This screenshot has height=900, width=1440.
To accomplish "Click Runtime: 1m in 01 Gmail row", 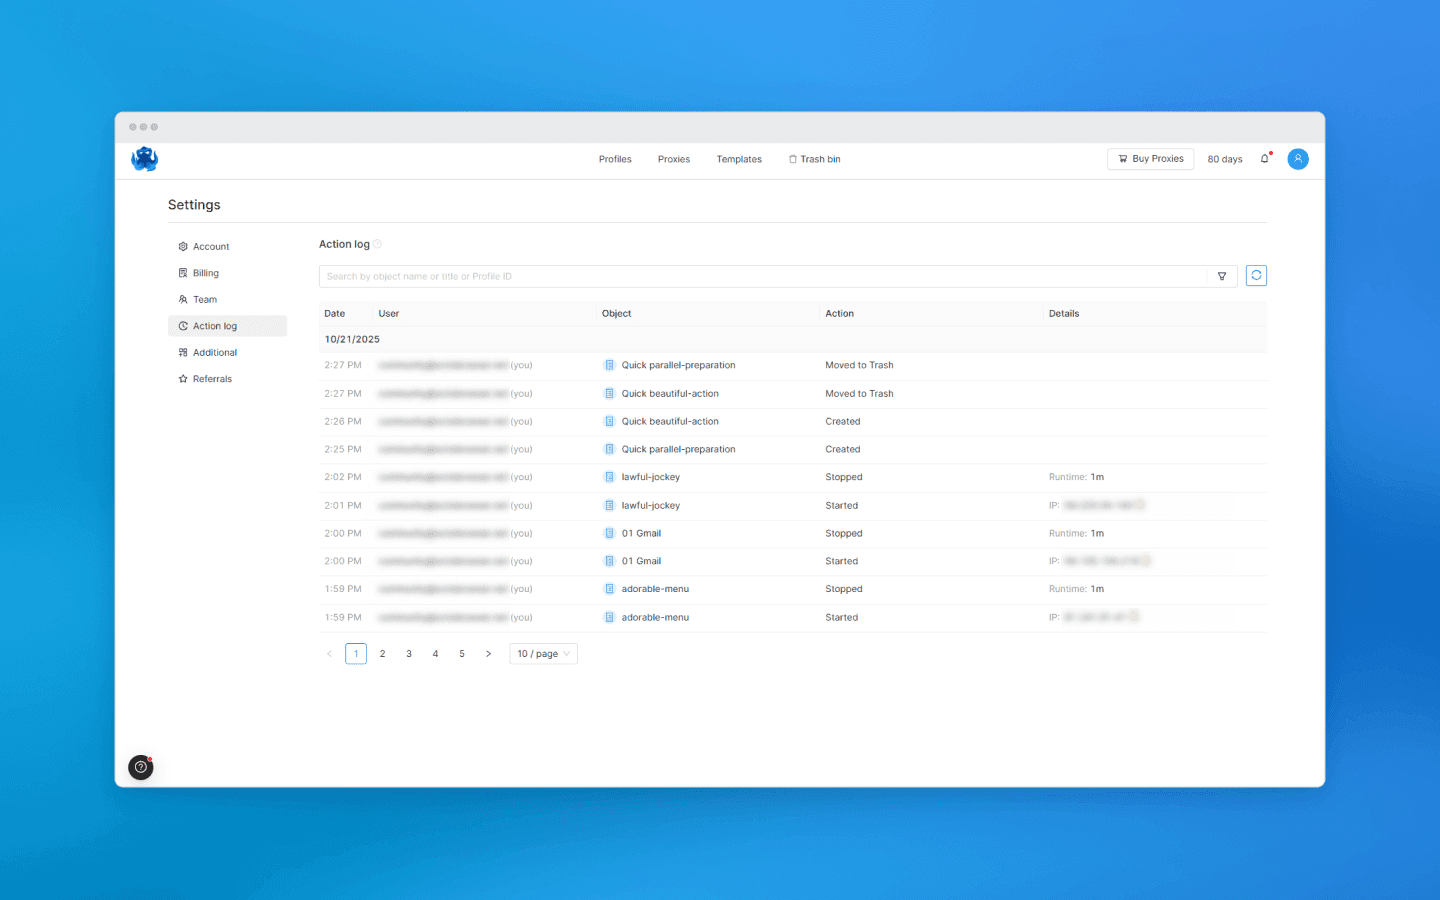I will 1077,533.
